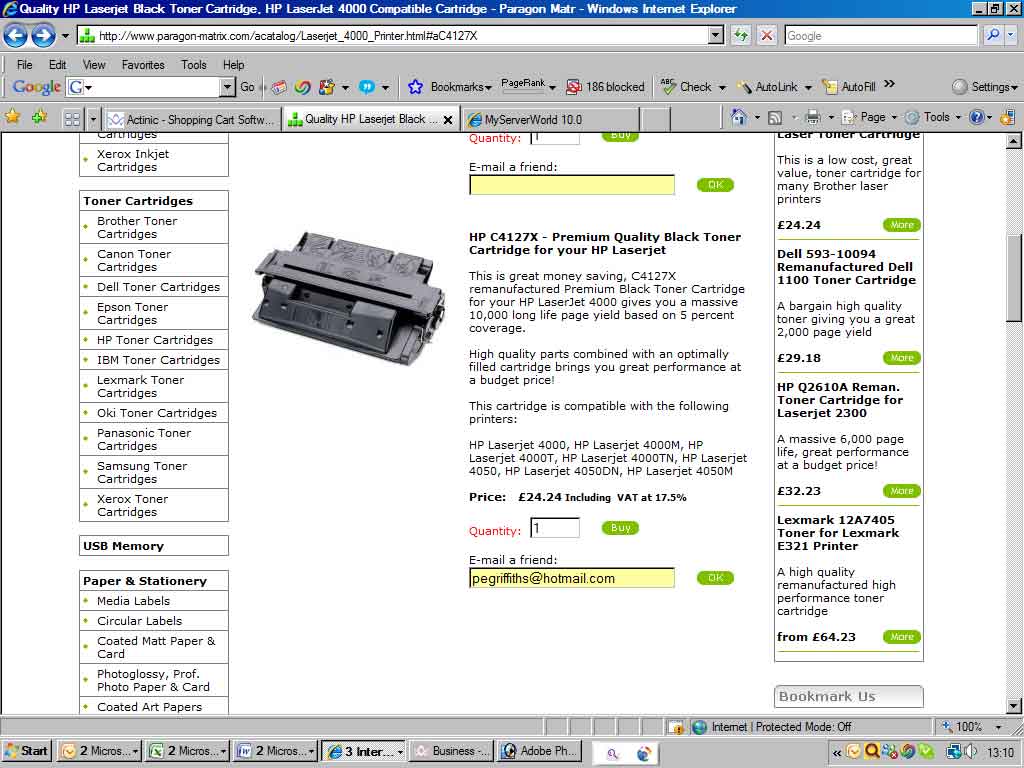Image resolution: width=1024 pixels, height=768 pixels.
Task: Click the volume speaker tray icon
Action: 970,751
